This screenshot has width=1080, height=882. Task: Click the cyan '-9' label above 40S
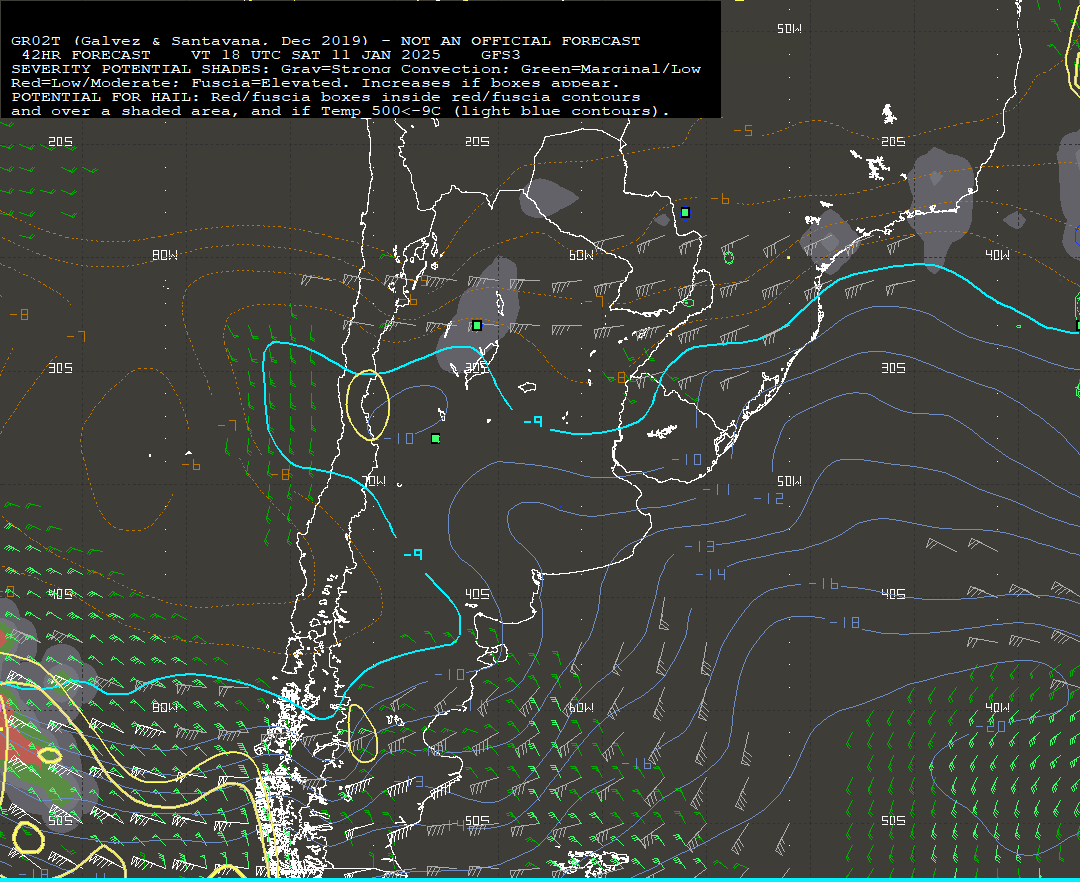[x=413, y=554]
